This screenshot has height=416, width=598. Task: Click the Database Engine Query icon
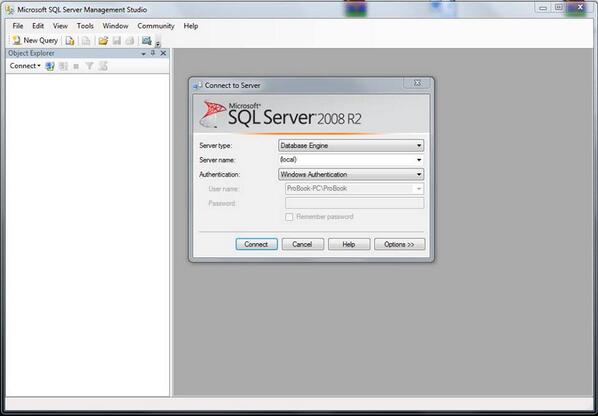(70, 40)
